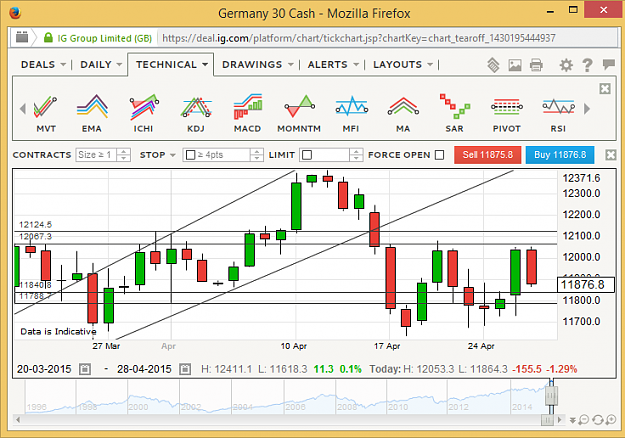Add the RSI indicator
The image size is (625, 438).
pos(558,113)
